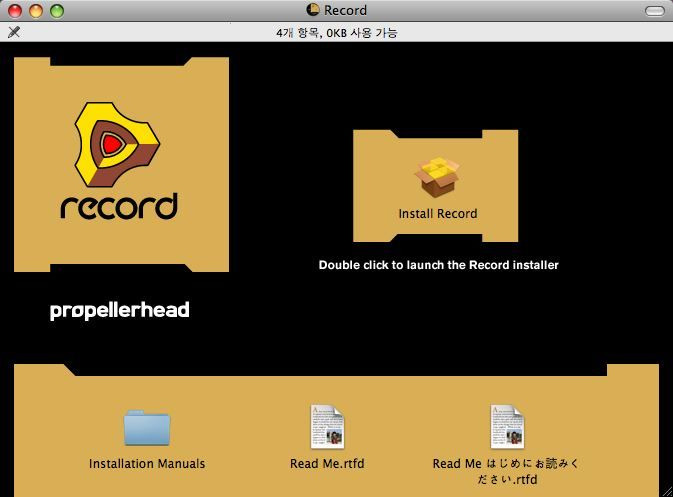Zoom the Record window with green button

click(57, 11)
